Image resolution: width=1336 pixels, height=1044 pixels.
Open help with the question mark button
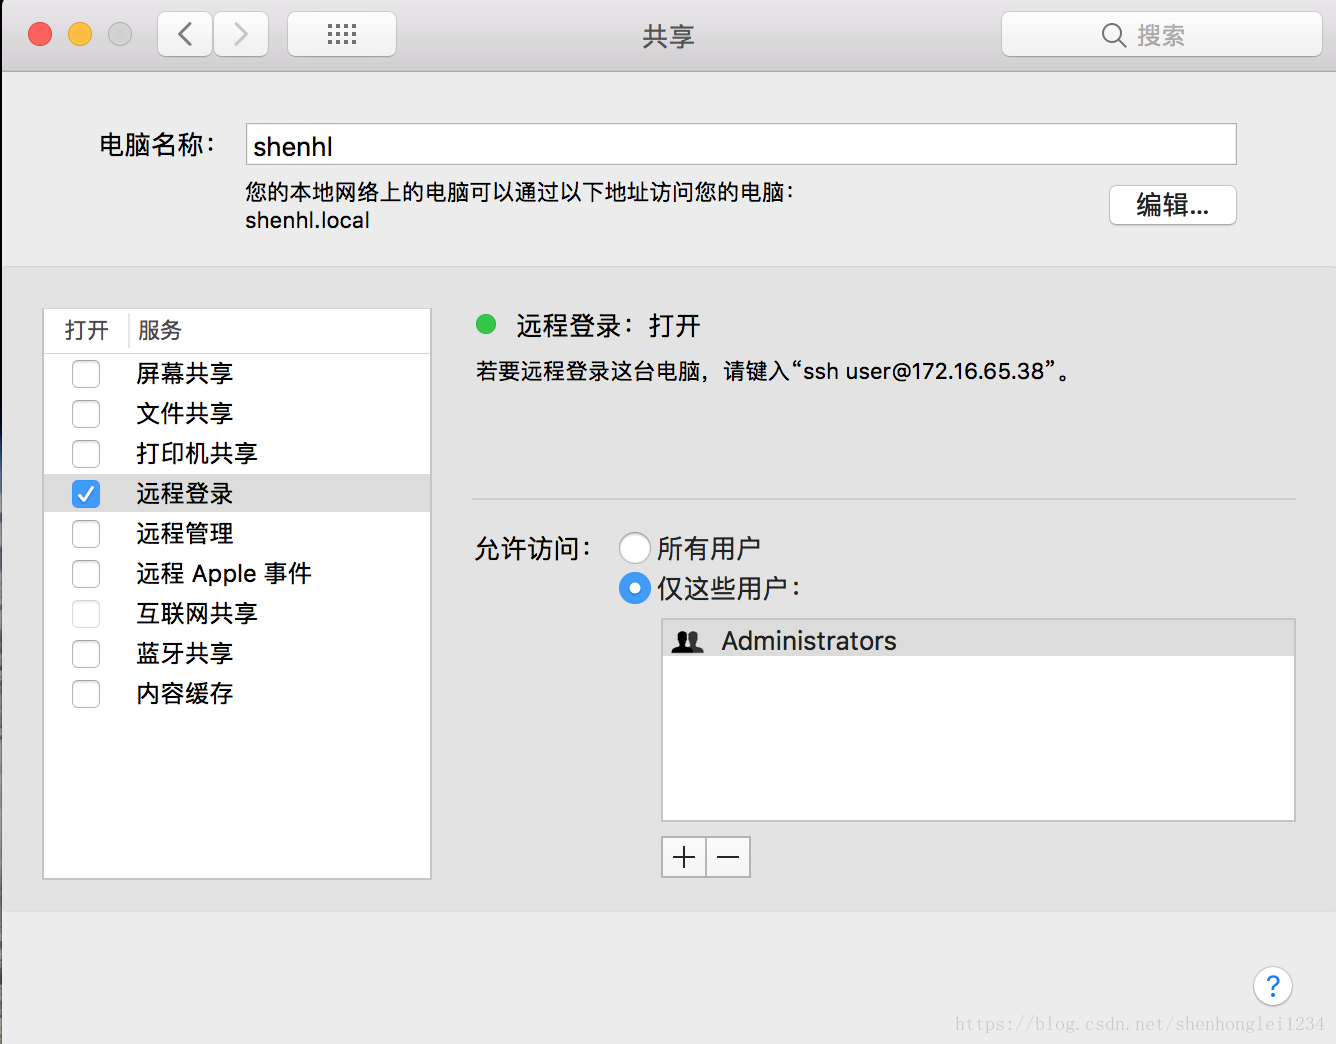[1272, 987]
